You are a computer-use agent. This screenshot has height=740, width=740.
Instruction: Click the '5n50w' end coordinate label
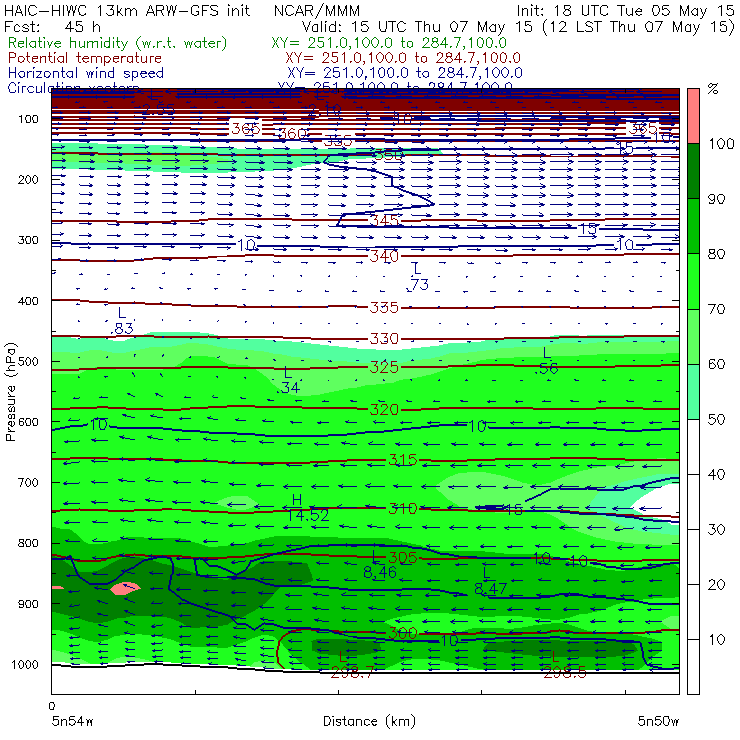[658, 721]
